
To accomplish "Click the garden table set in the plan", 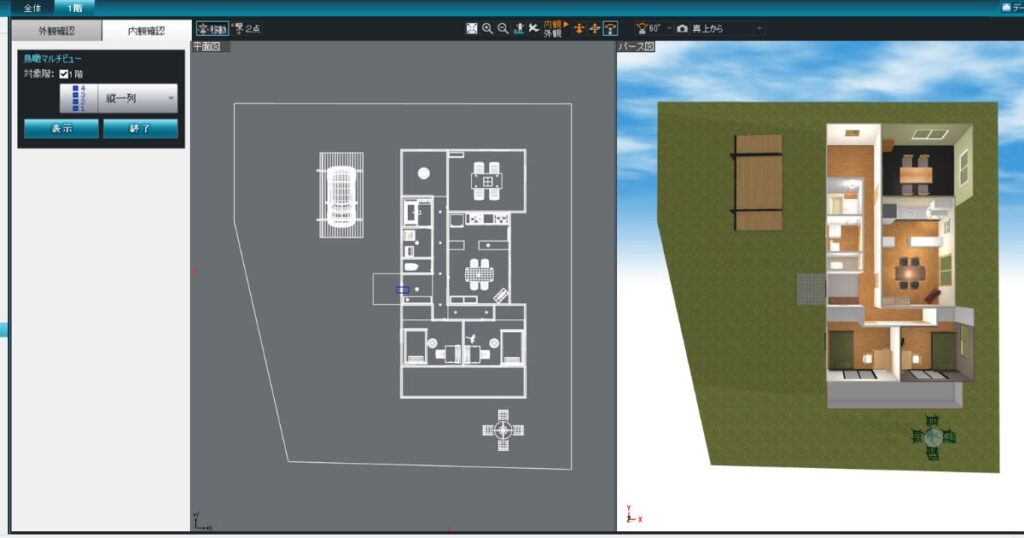I will tap(503, 430).
